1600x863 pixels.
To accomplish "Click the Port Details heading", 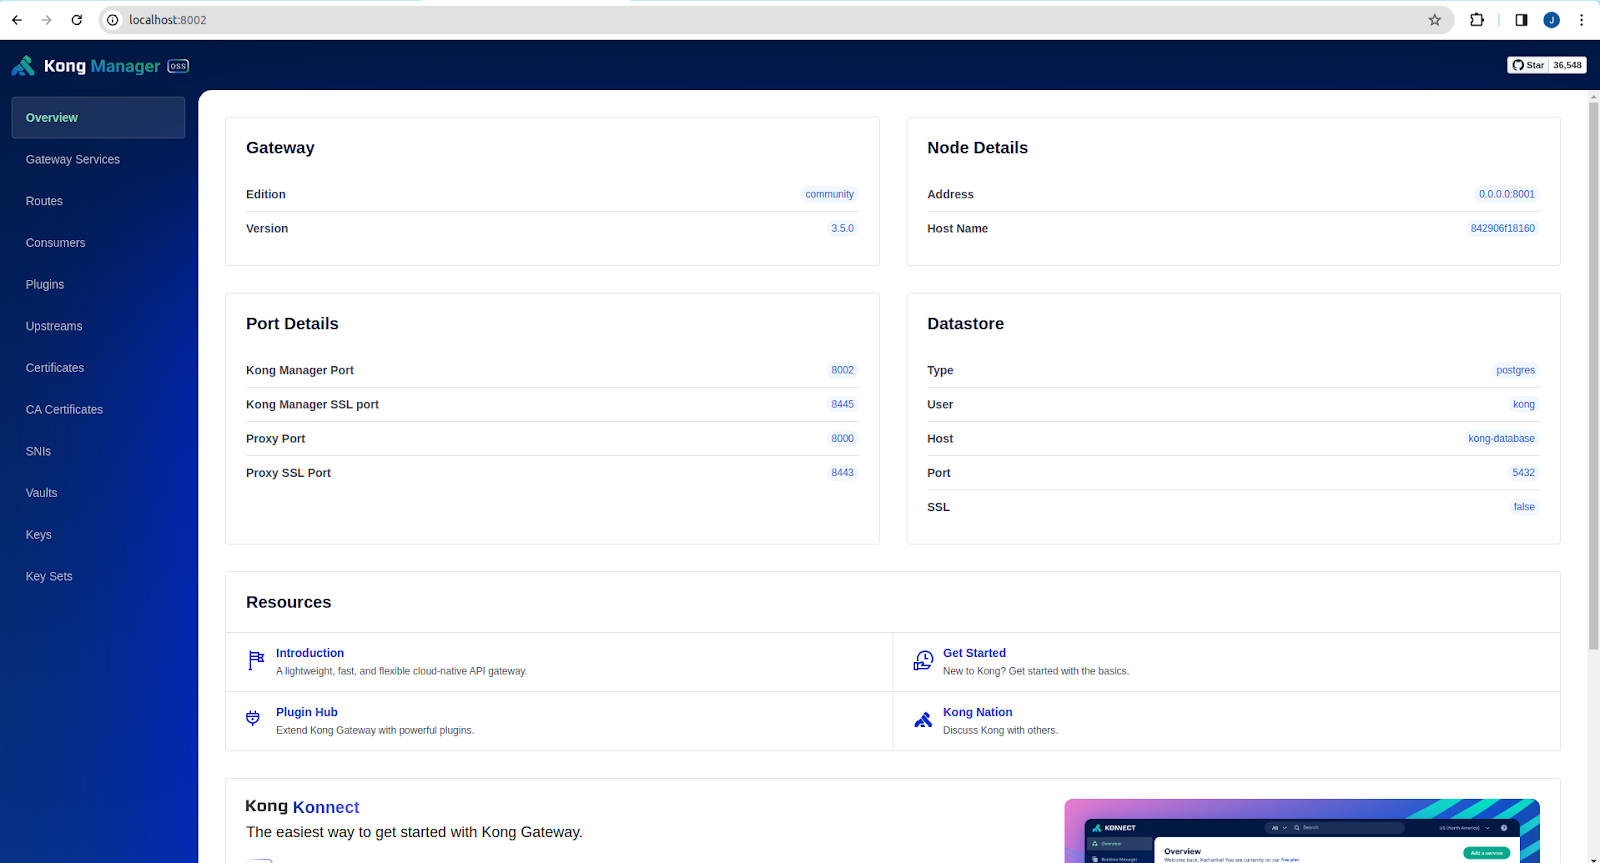I will tap(292, 324).
